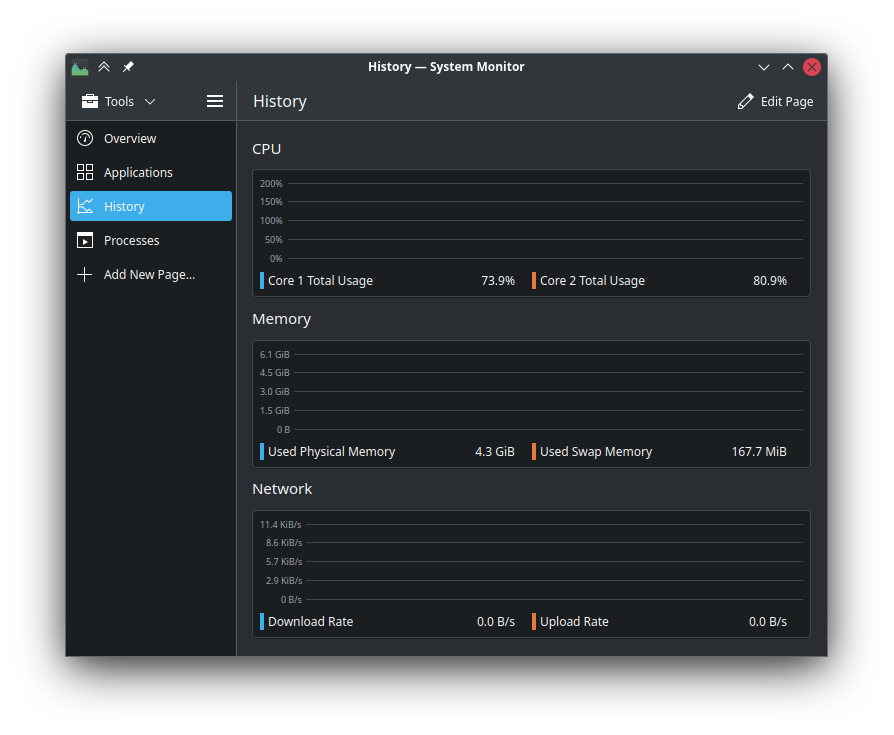Toggle keep-above with the double chevron icon
The height and width of the screenshot is (735, 894).
pyautogui.click(x=104, y=67)
